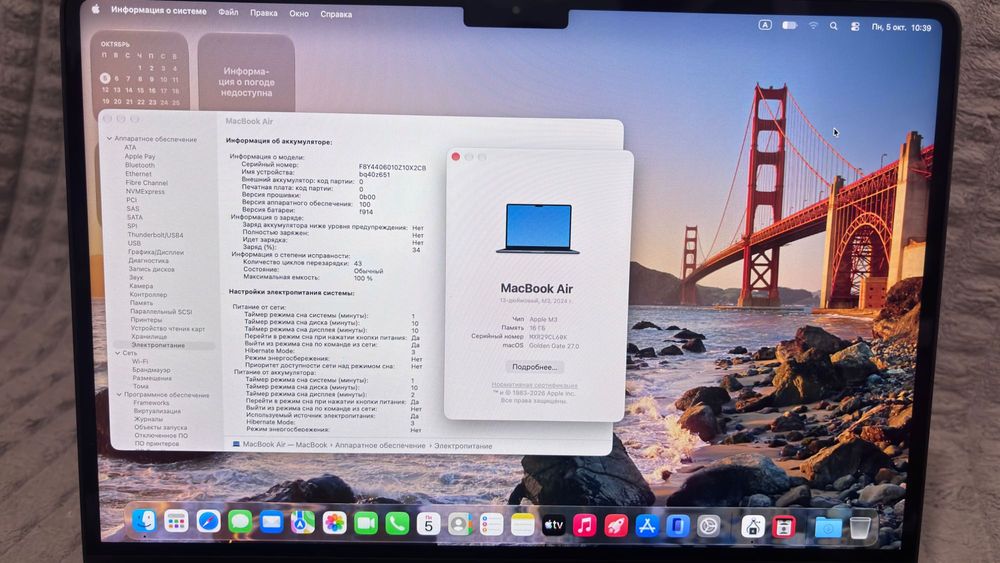
Task: Select Frameworks under Программное обеспечение
Action: click(151, 403)
